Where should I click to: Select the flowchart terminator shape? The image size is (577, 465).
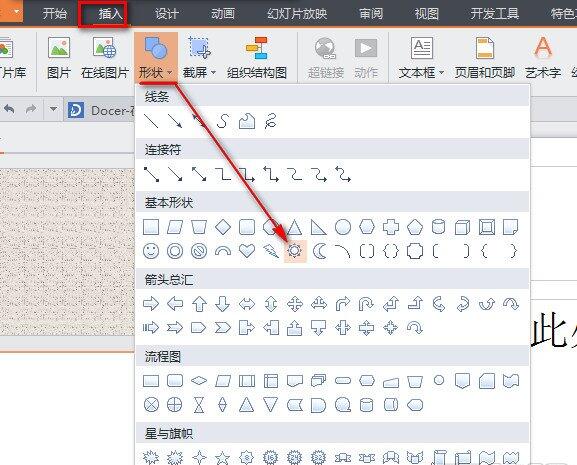343,381
